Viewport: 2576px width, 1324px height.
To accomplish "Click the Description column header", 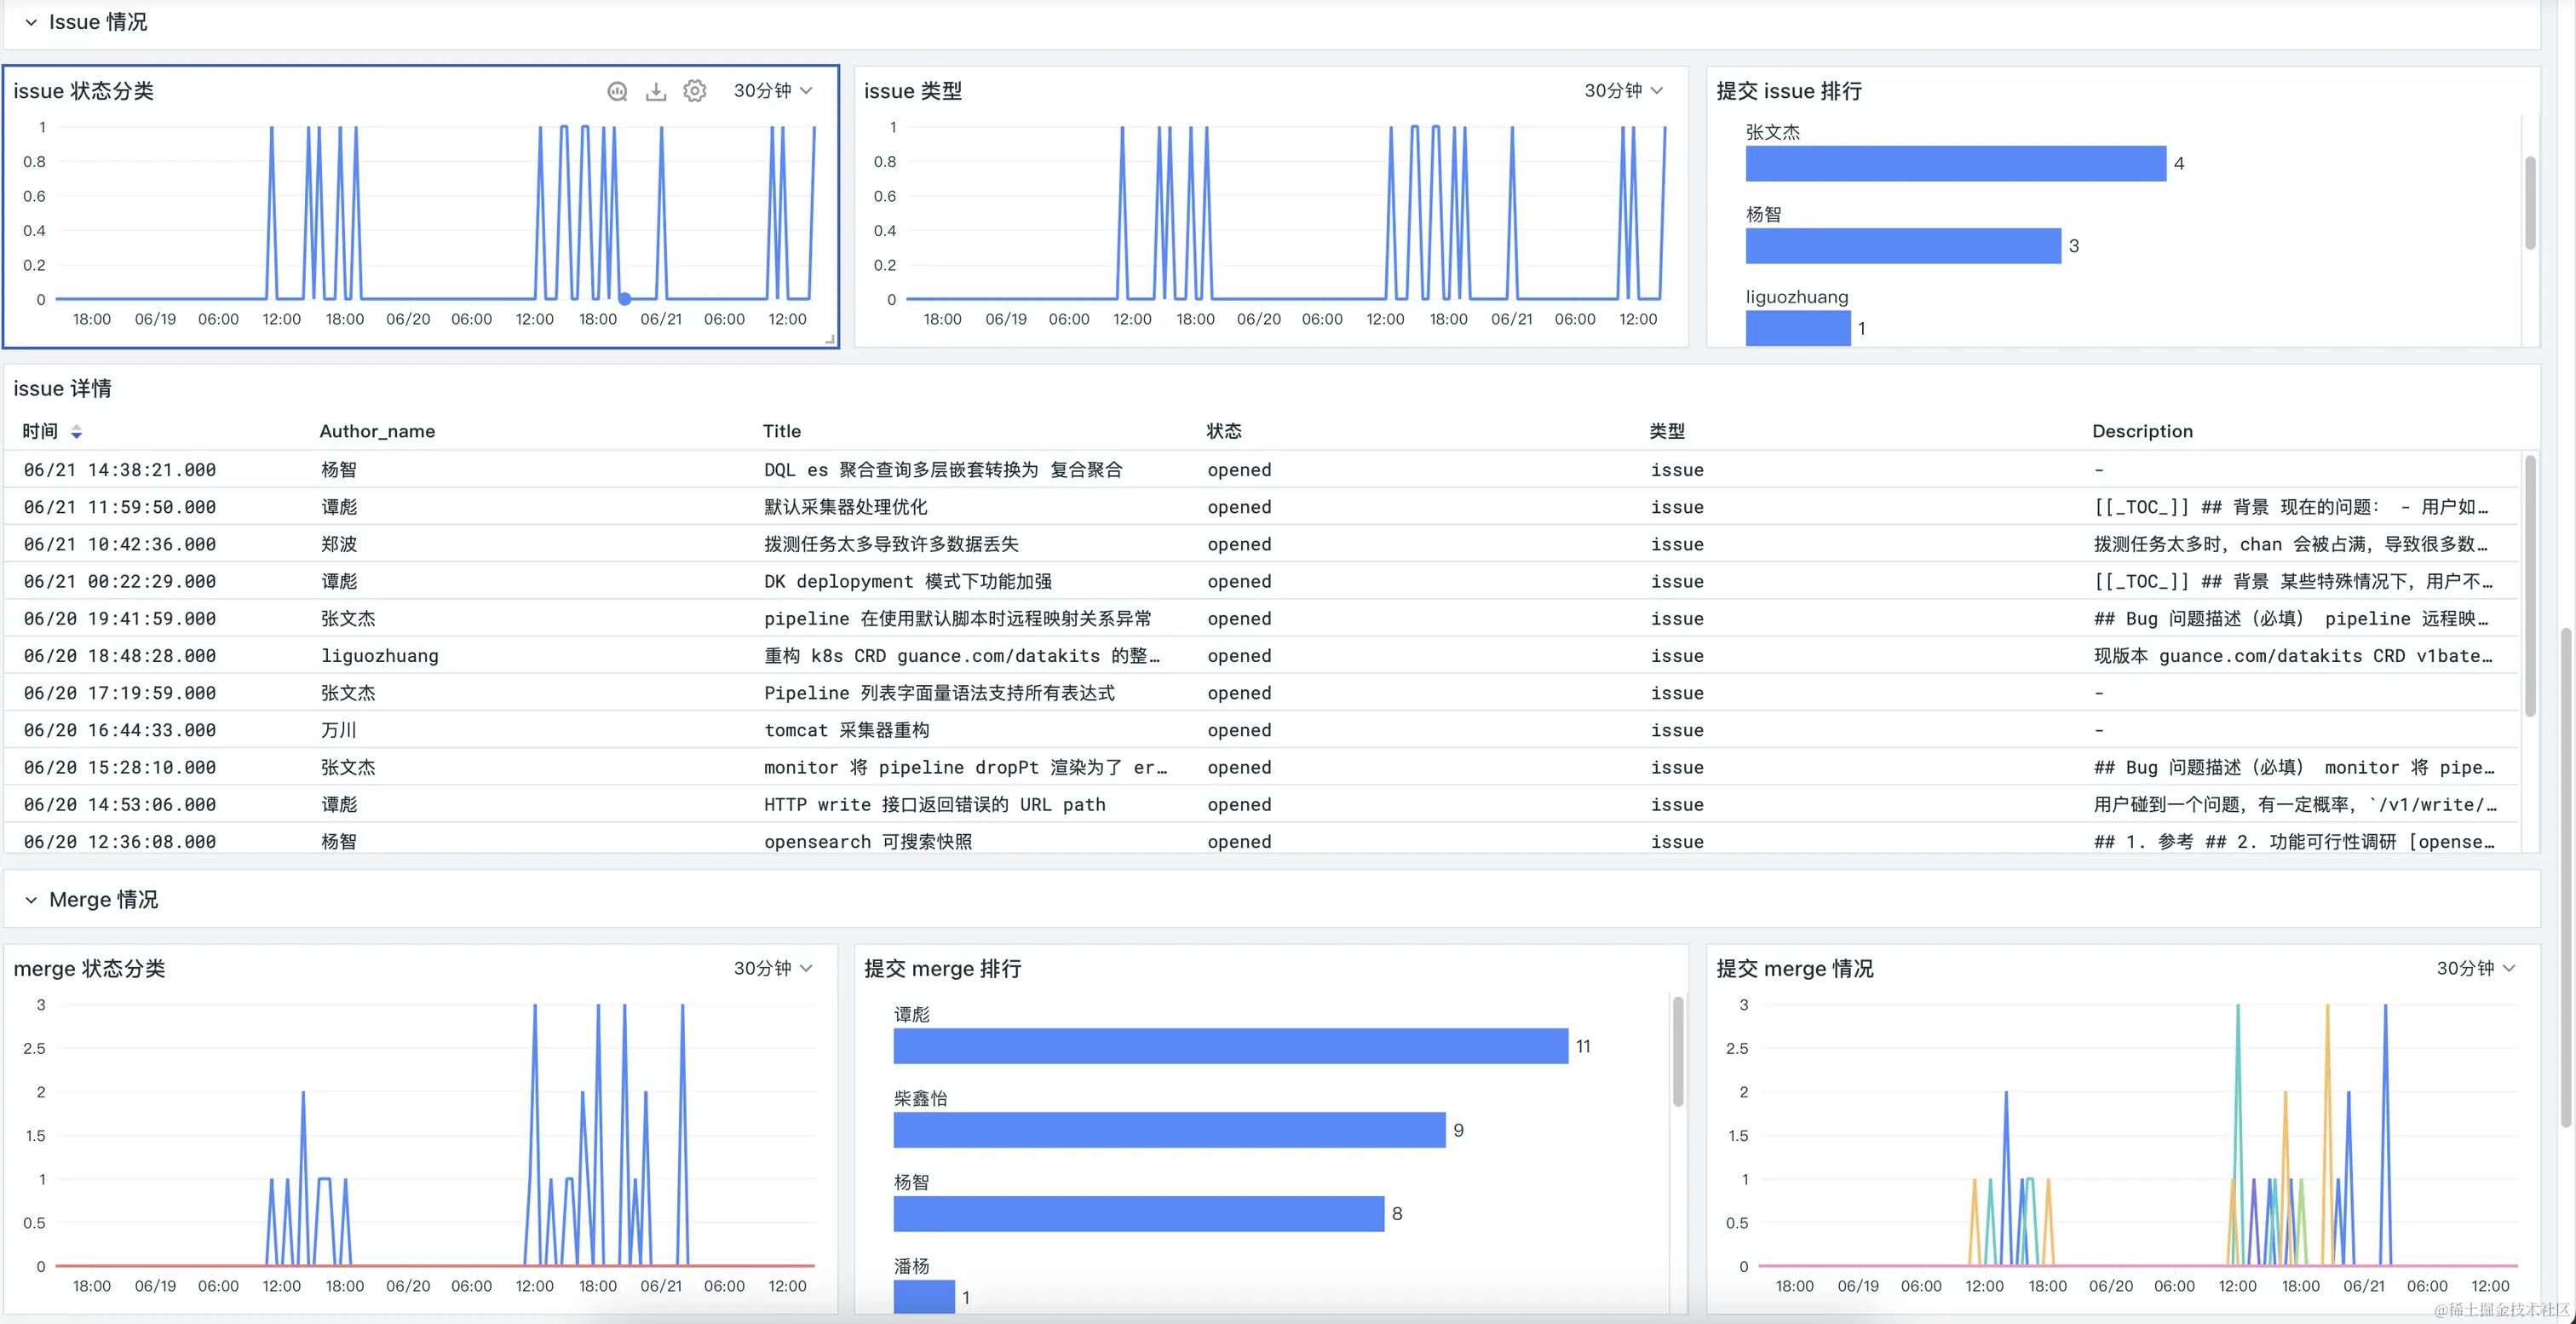I will tap(2142, 431).
